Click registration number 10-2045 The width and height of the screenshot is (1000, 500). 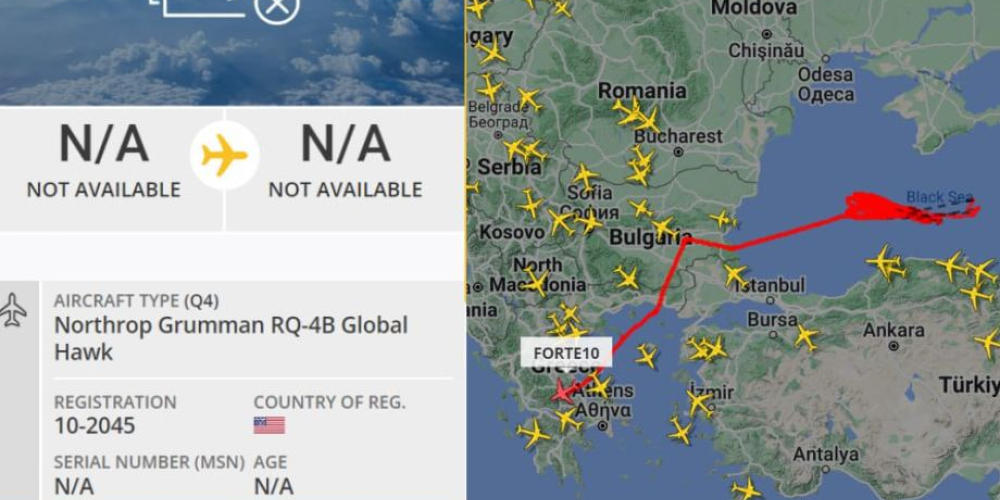(95, 427)
